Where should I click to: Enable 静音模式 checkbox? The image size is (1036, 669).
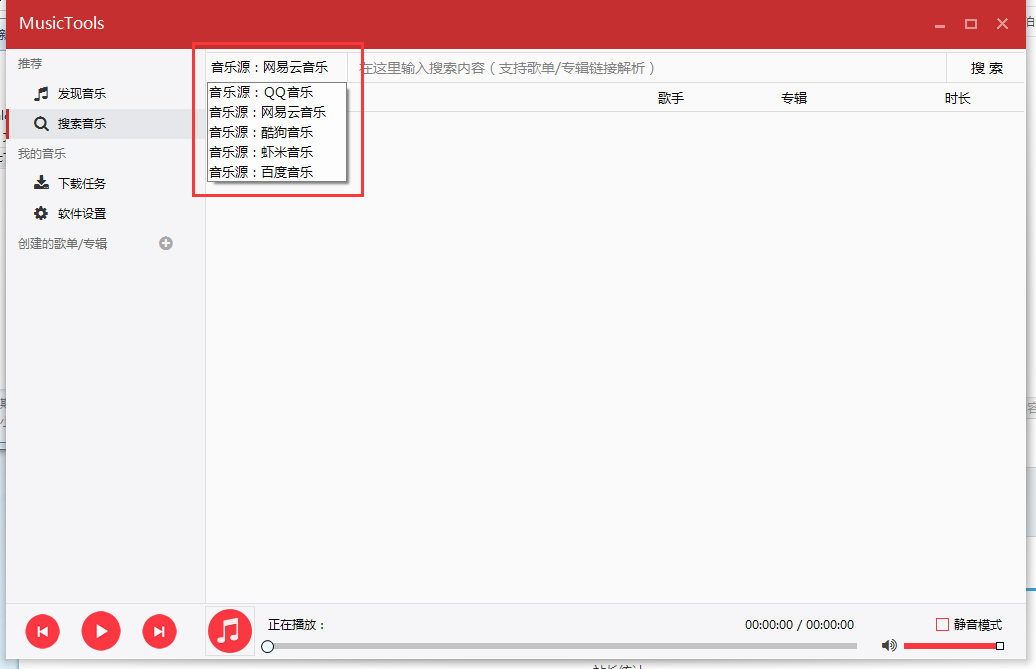coord(942,624)
